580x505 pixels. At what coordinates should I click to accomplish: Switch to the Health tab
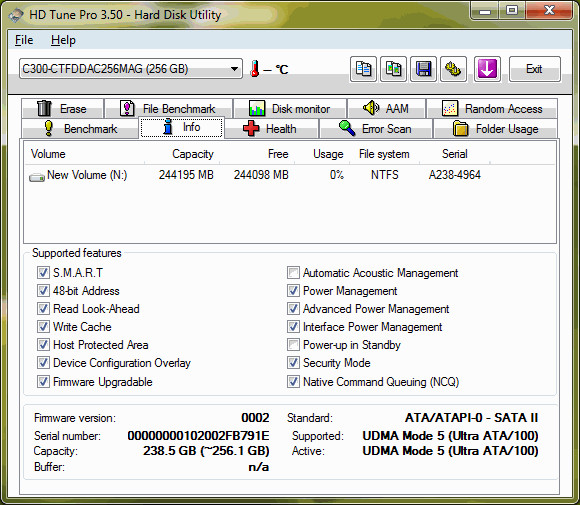pos(271,129)
